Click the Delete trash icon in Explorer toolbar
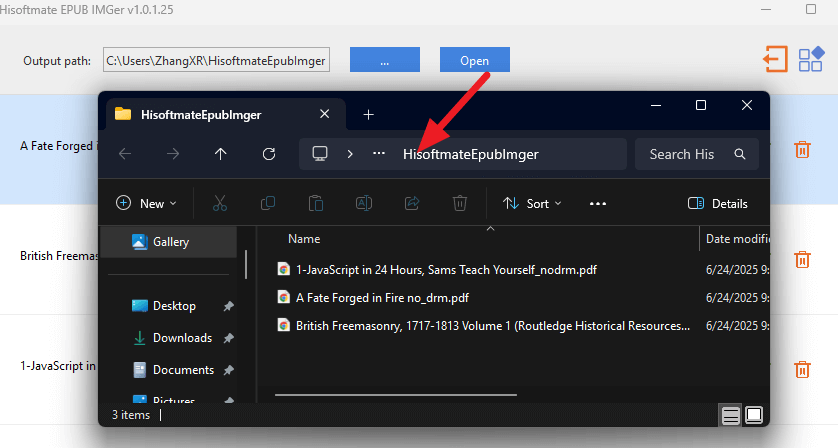 [460, 203]
